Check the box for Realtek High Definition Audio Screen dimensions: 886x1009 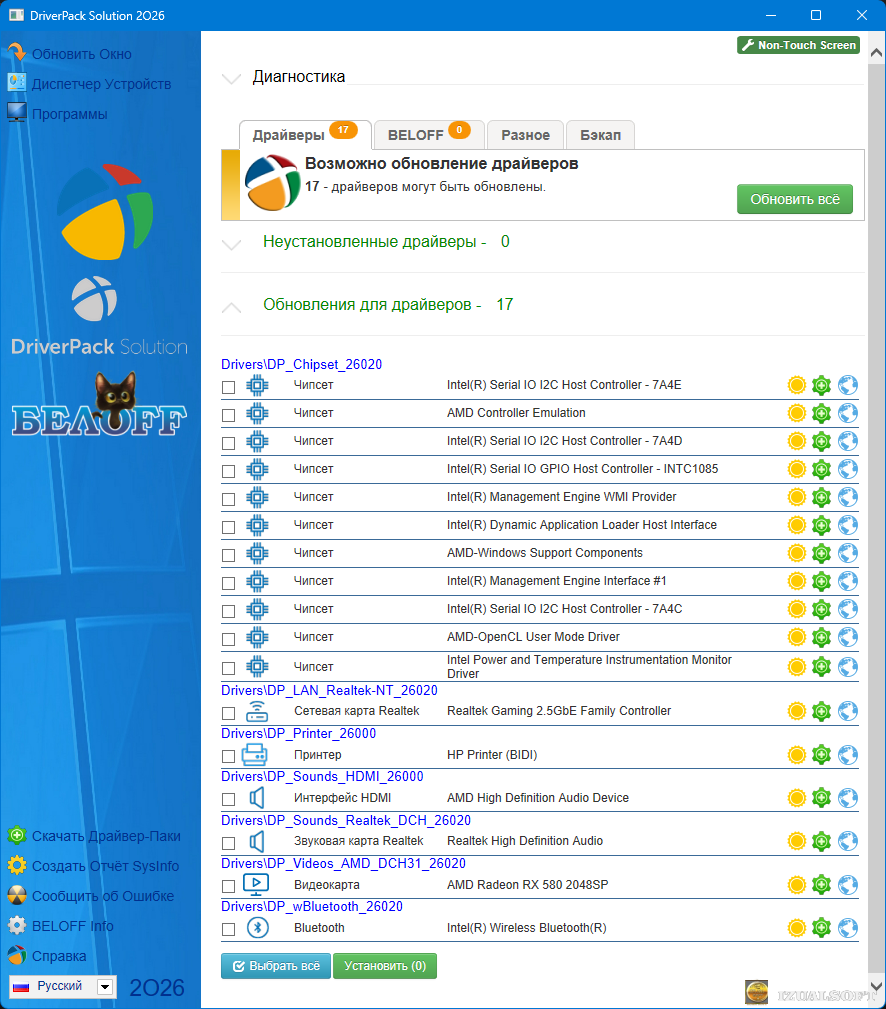(228, 842)
